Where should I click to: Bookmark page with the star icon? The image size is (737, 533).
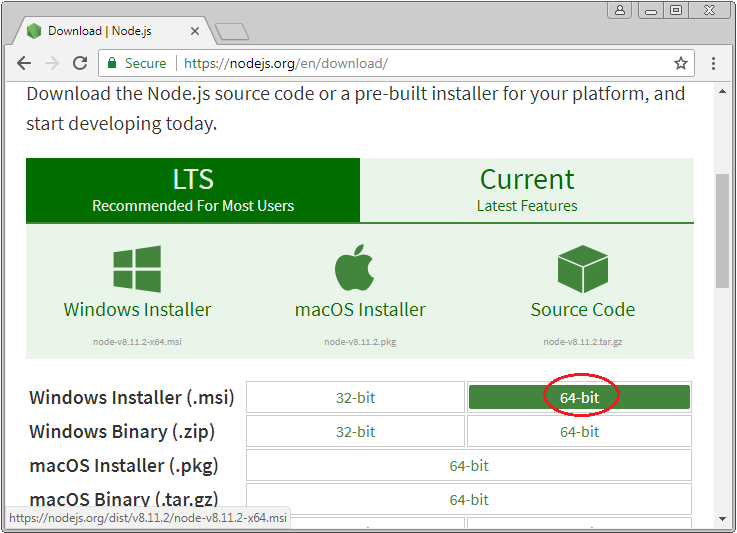click(681, 63)
